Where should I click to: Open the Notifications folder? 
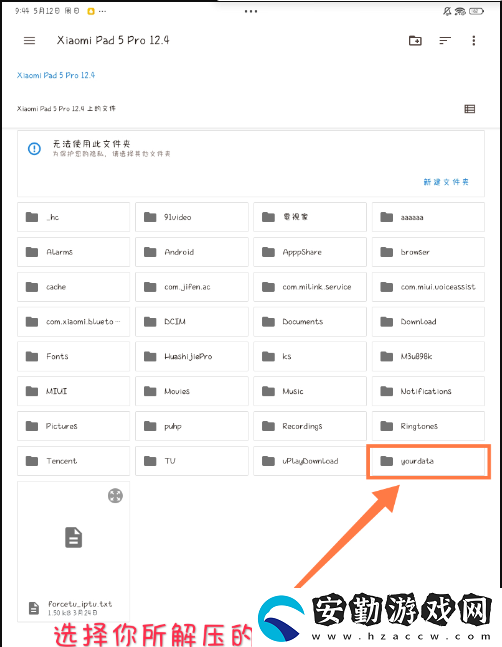click(428, 391)
